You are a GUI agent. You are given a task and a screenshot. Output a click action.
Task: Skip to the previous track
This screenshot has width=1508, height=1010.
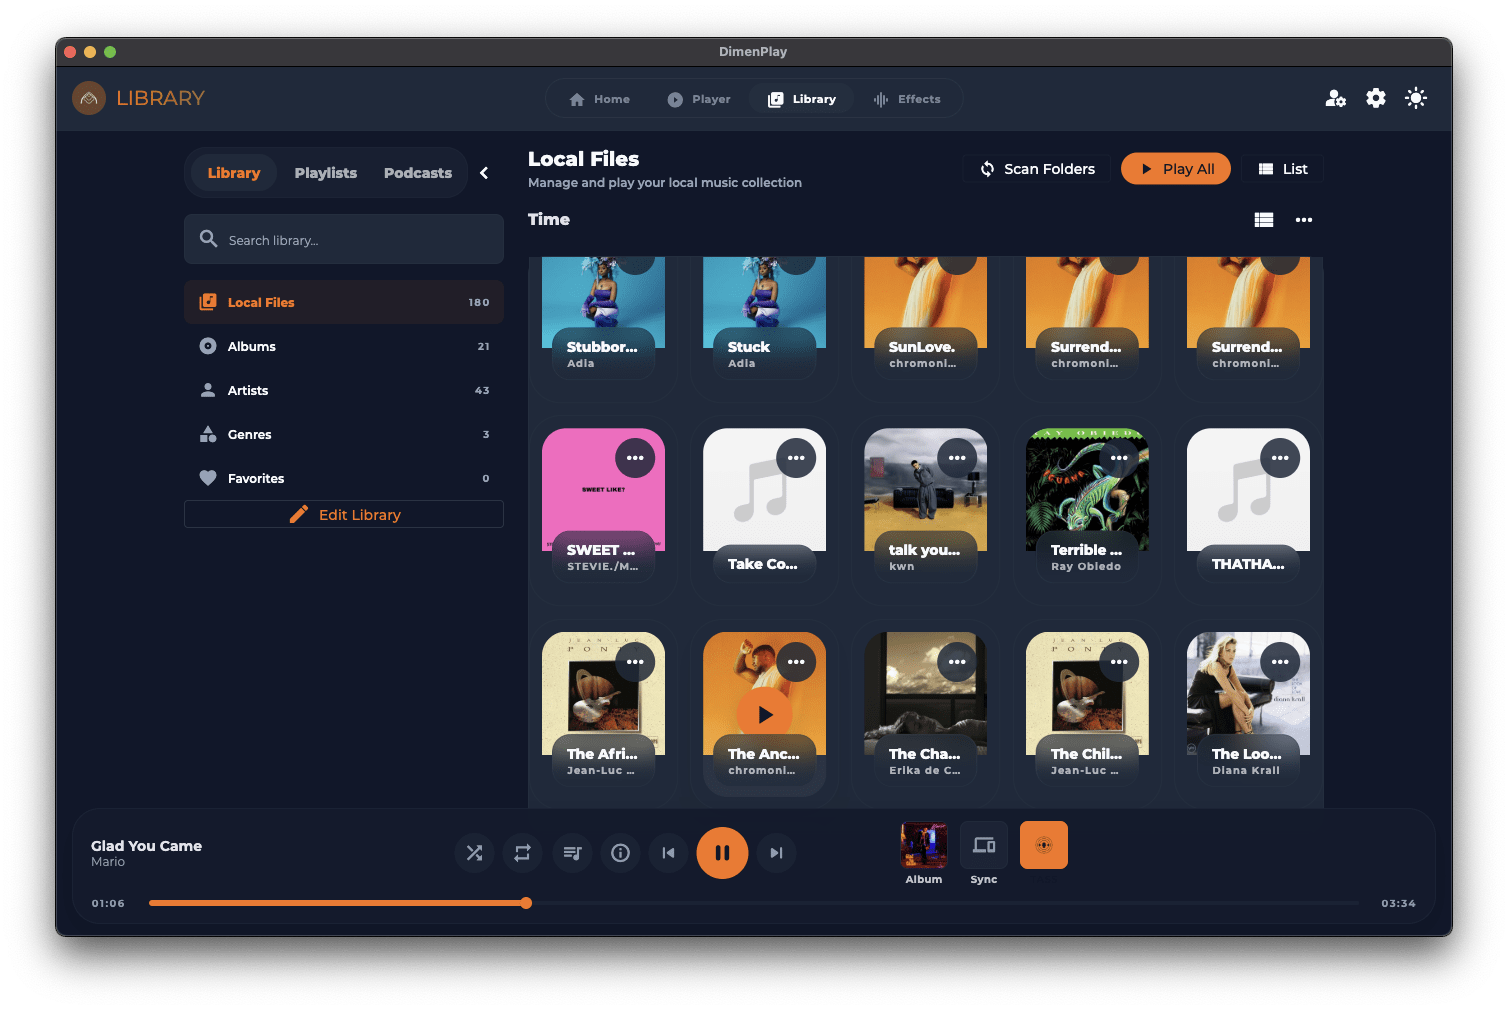pos(668,853)
